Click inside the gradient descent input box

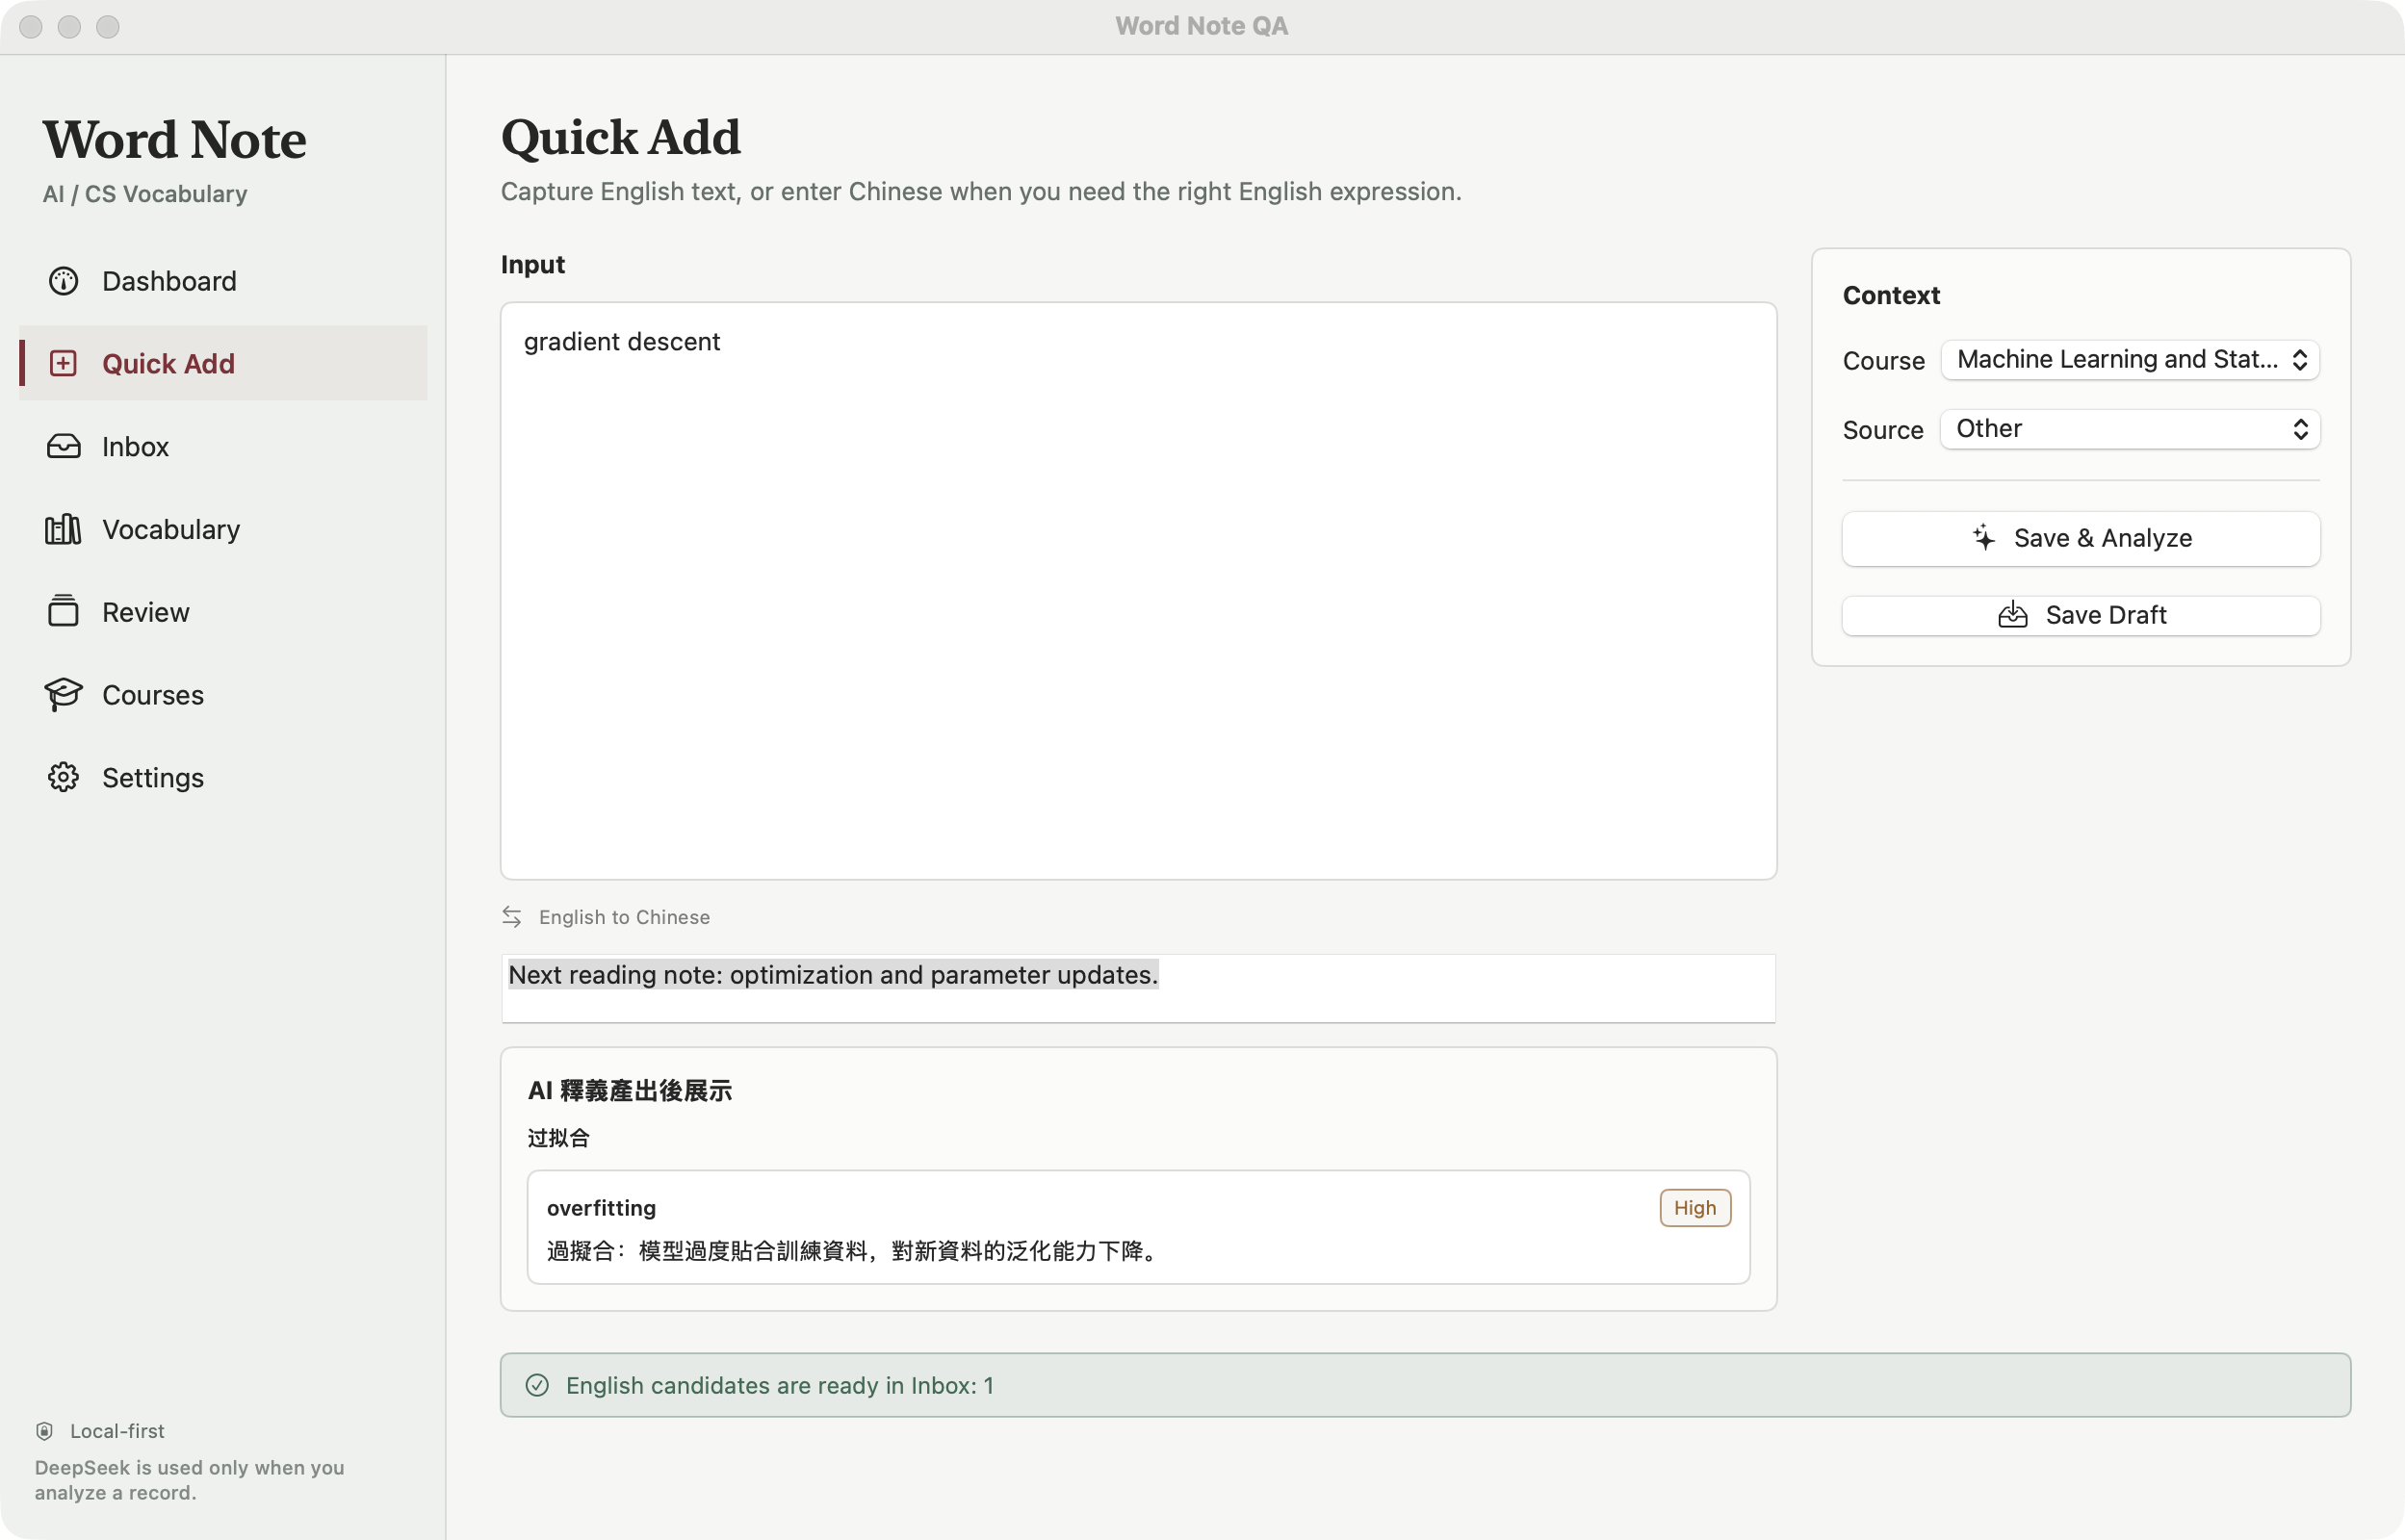[x=1138, y=591]
